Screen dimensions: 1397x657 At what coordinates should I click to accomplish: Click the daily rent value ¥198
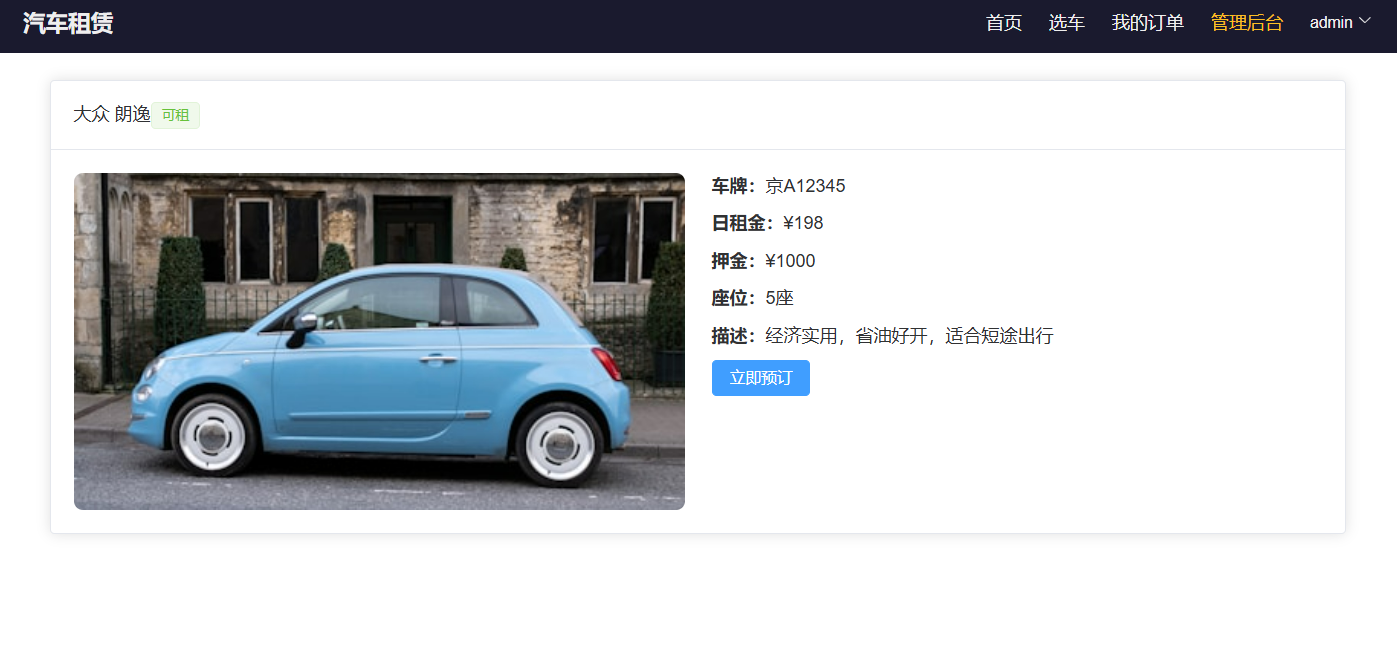(x=803, y=223)
